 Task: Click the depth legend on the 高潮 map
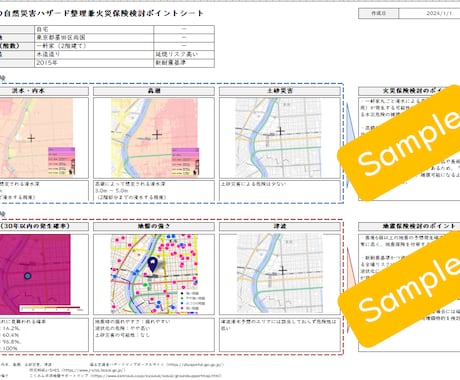click(x=186, y=162)
